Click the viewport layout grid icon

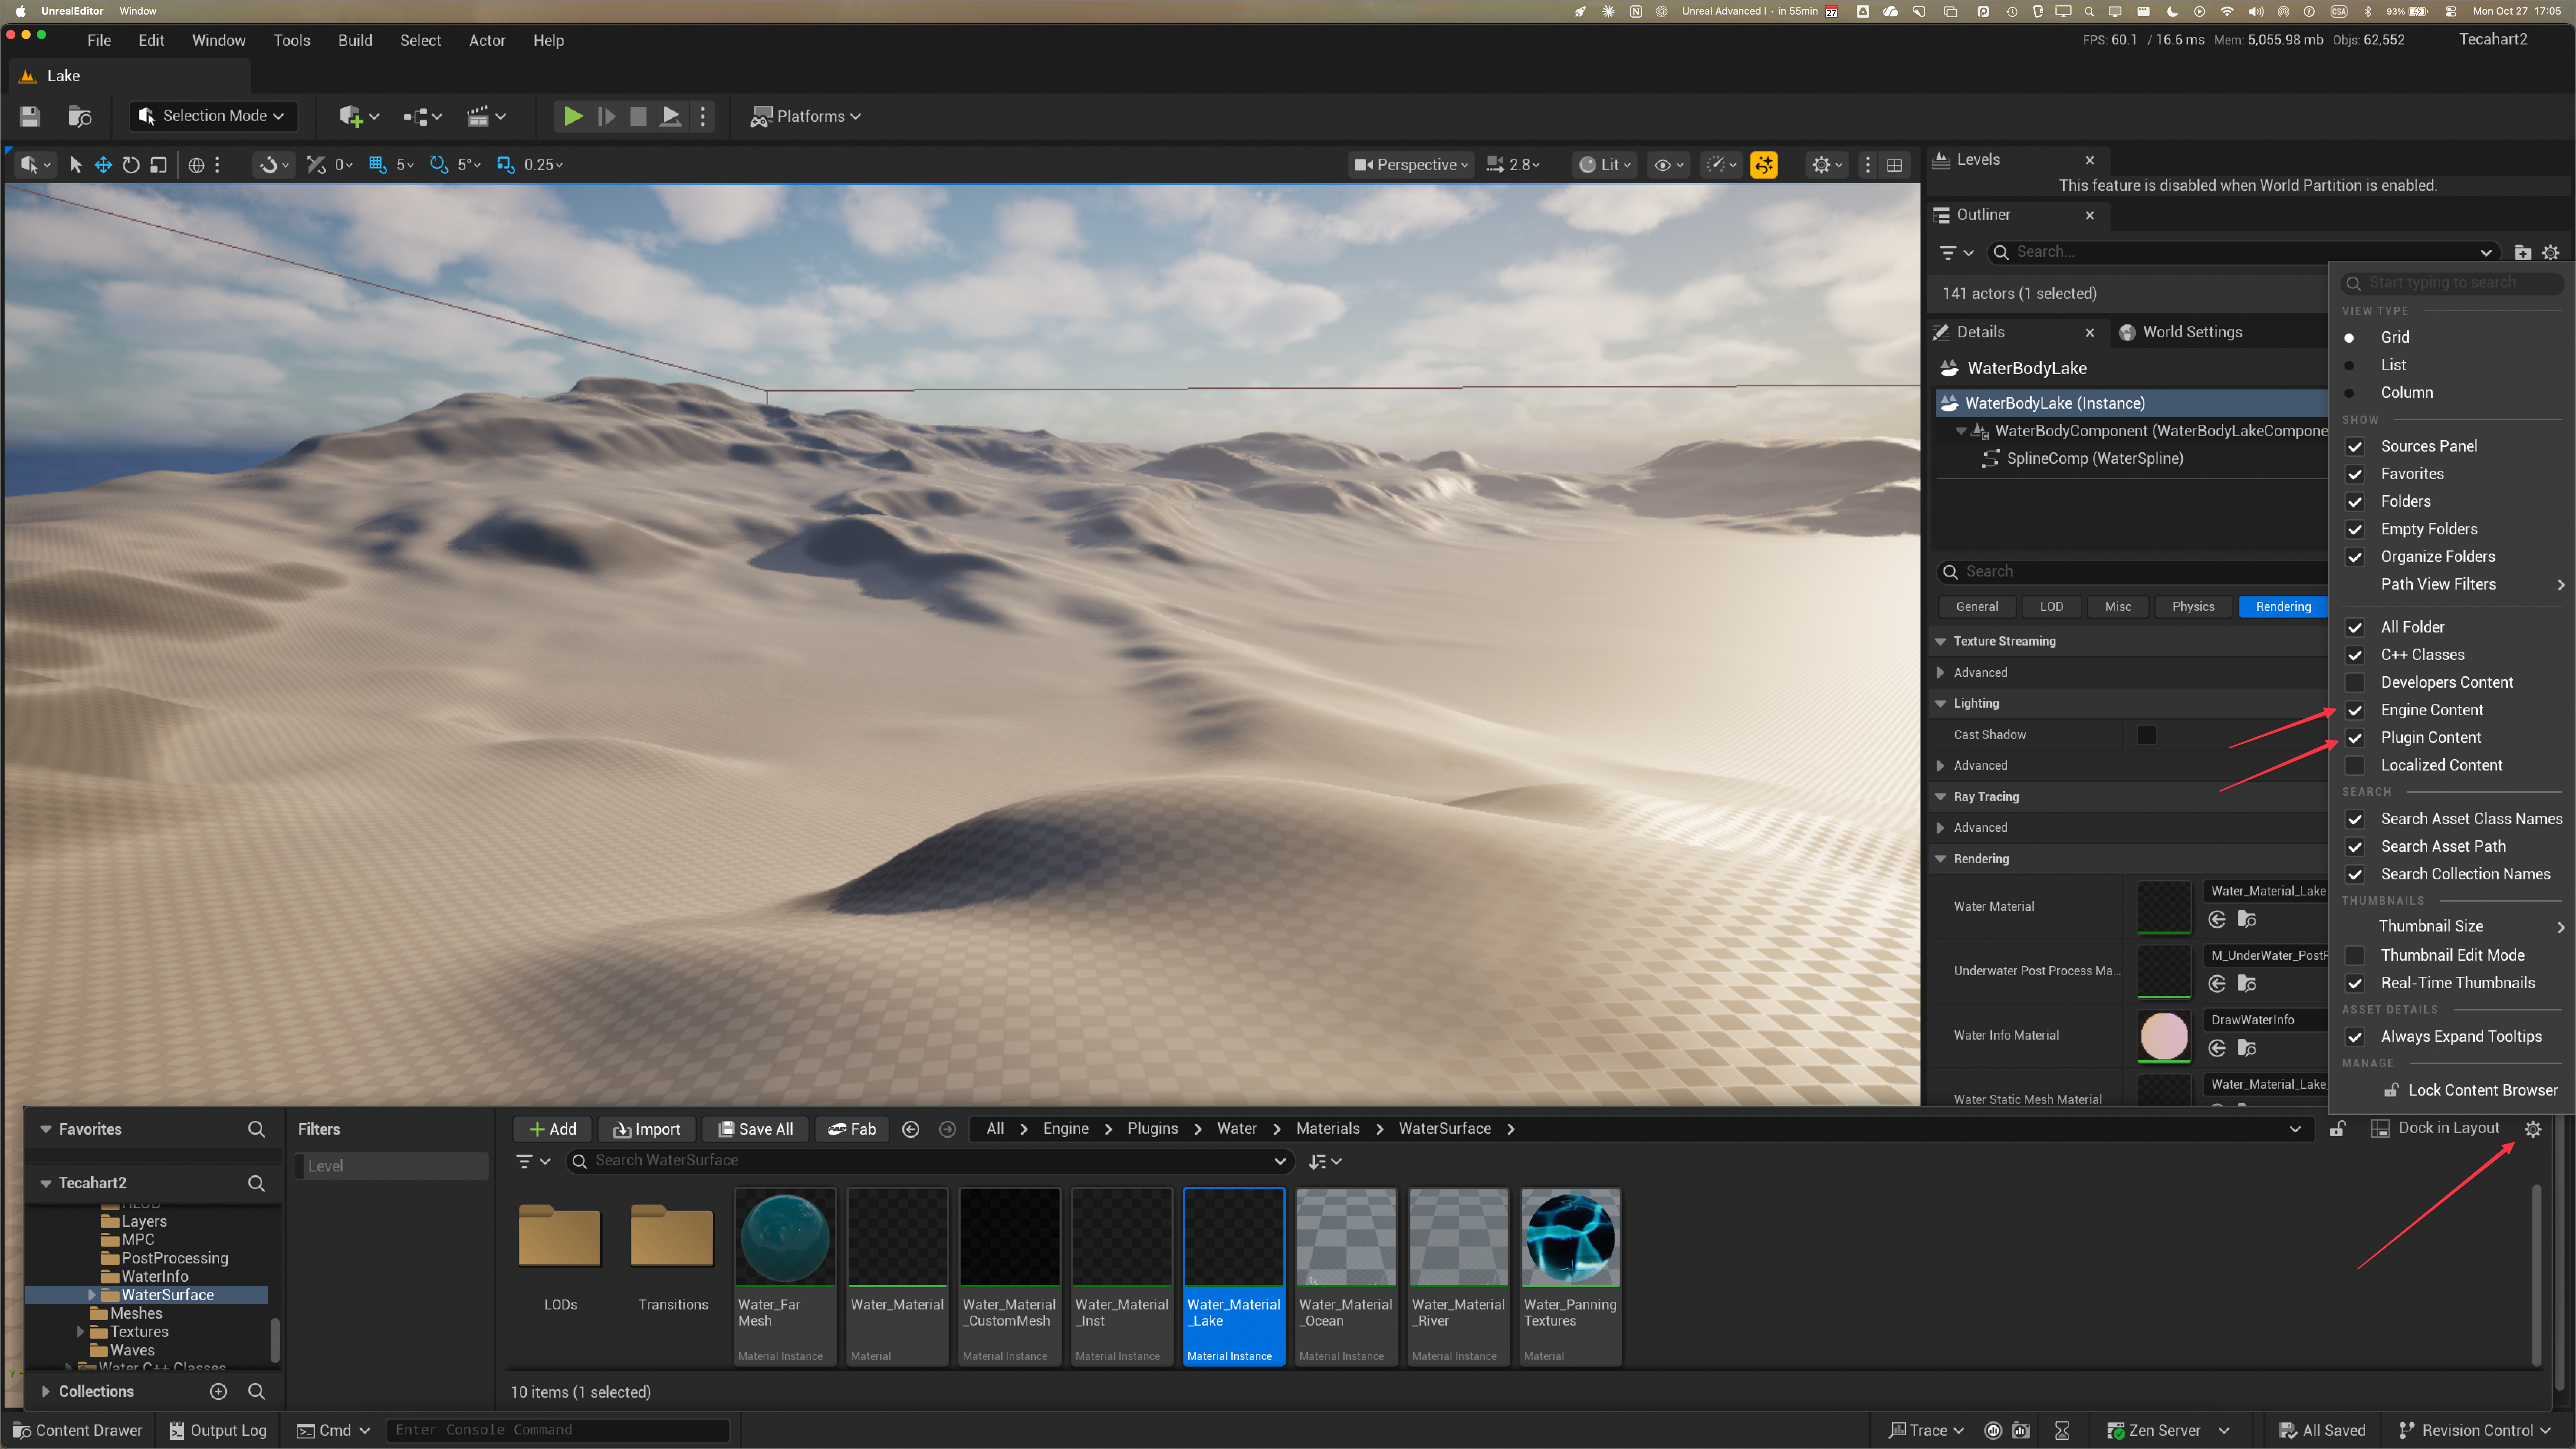click(1894, 165)
